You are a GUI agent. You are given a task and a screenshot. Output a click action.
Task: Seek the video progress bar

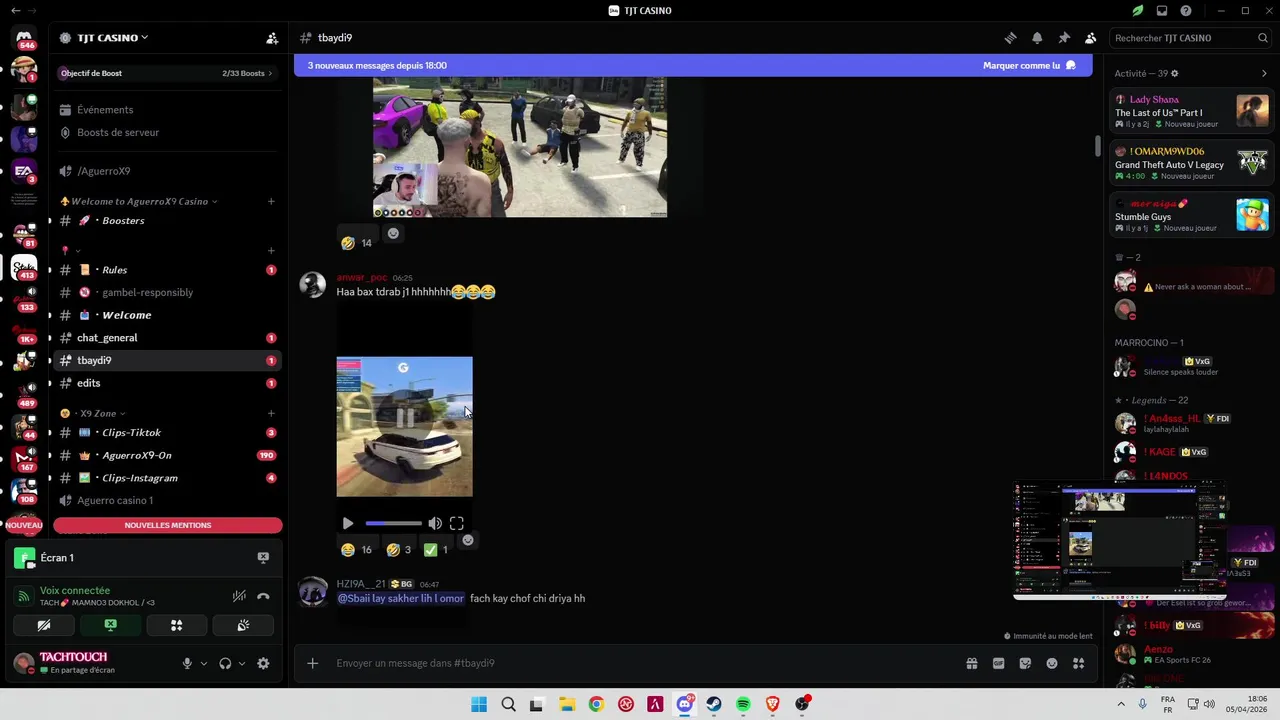pos(393,523)
